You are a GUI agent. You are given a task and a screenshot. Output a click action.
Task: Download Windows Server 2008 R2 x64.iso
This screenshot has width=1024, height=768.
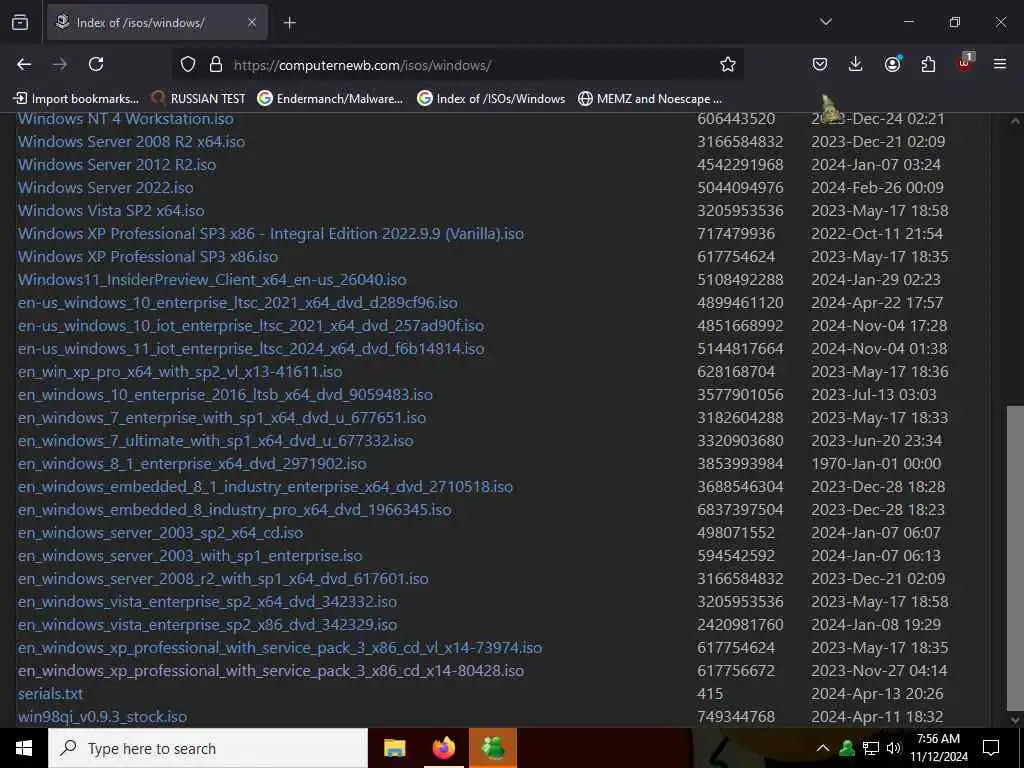[131, 142]
